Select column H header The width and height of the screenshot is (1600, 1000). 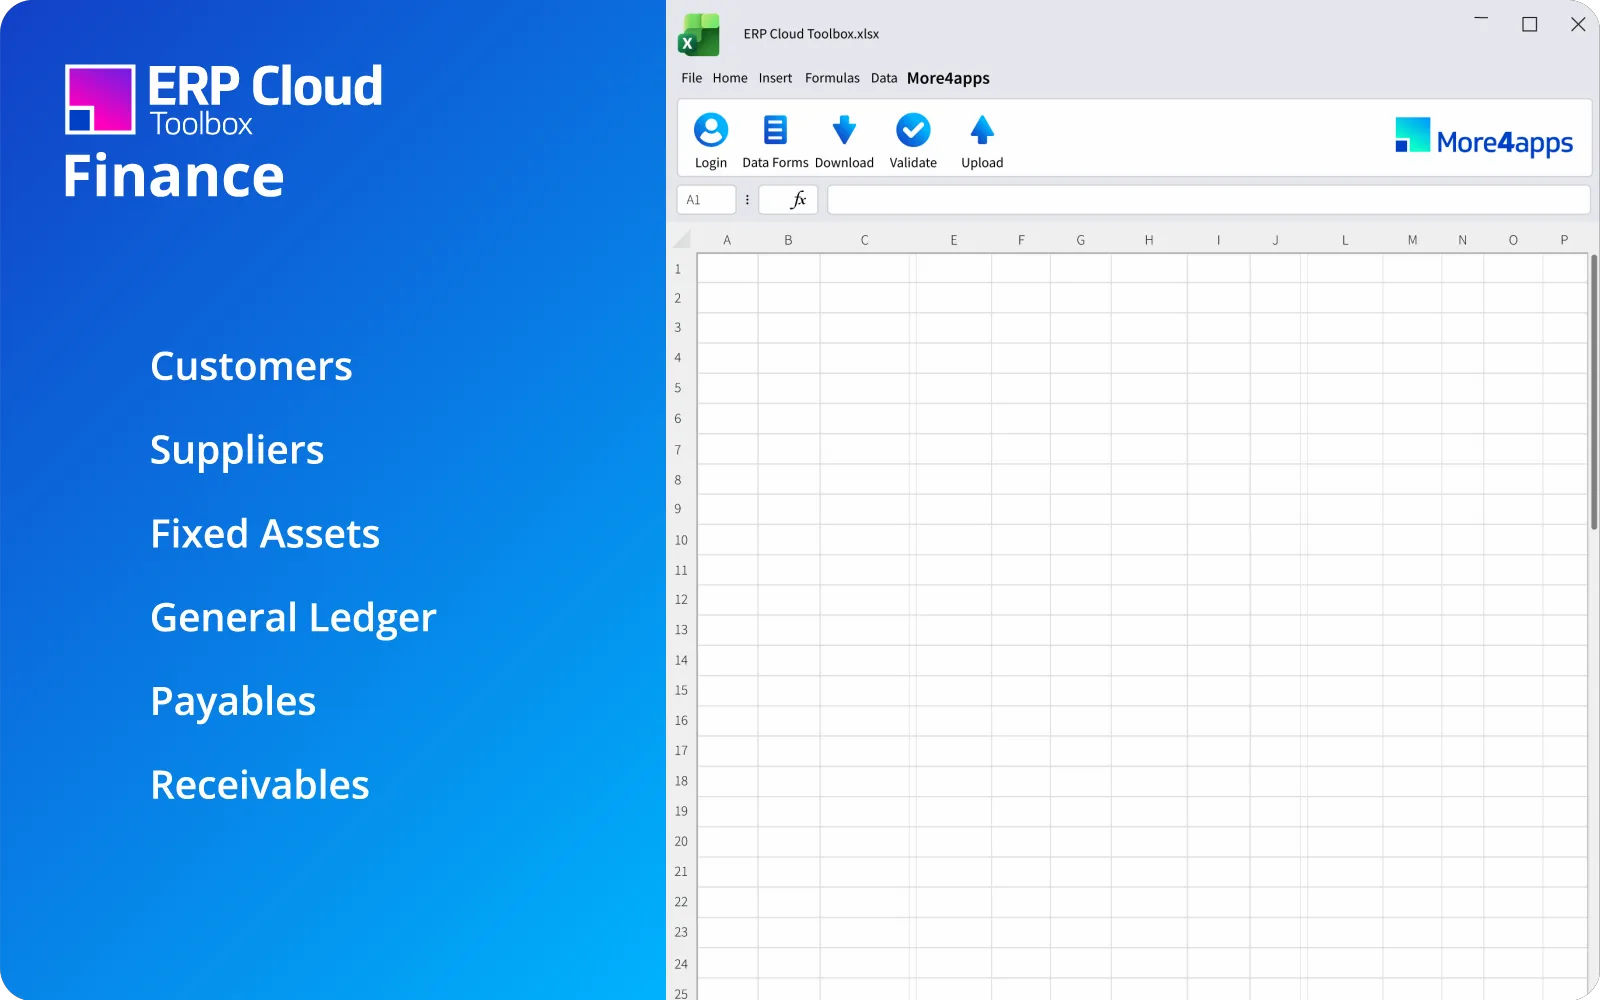pos(1149,240)
